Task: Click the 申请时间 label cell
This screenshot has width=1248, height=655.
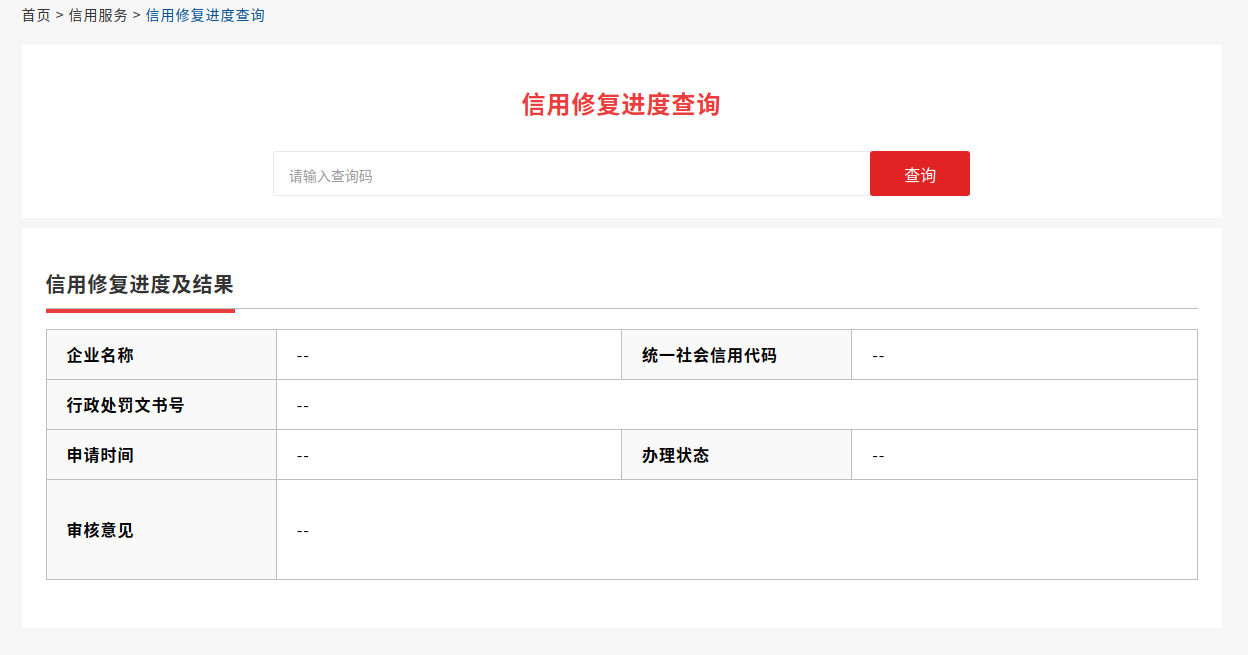Action: click(x=161, y=455)
